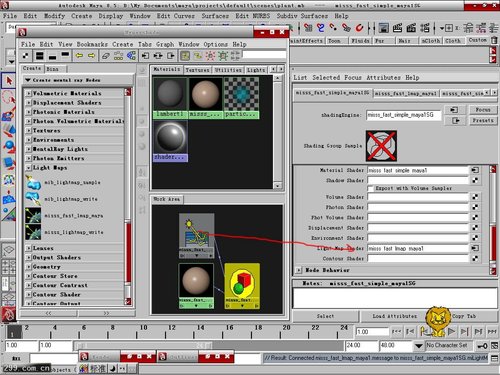Switch to Textures tab in Hypershade
Screen dimensions: 500x375
(197, 70)
